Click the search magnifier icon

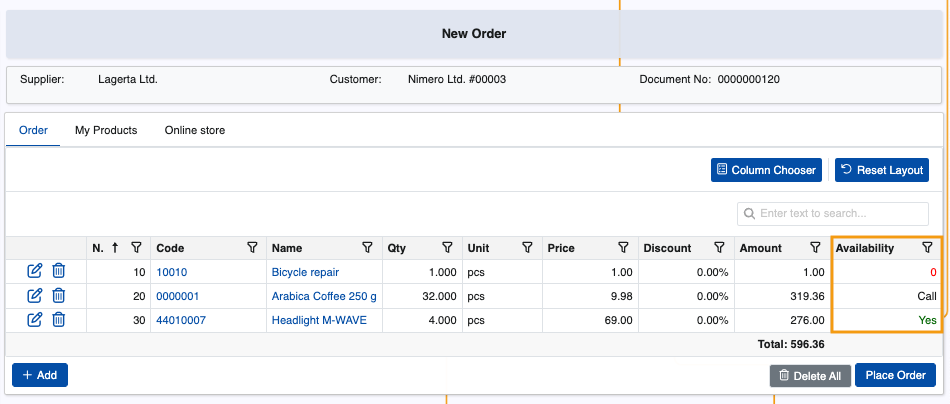(749, 214)
